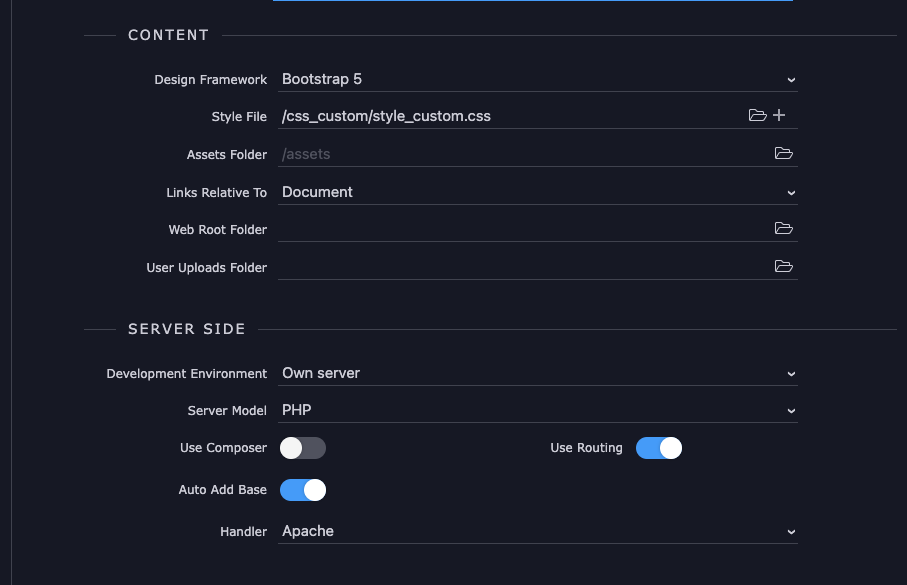Open Server Model dropdown showing PHP
The width and height of the screenshot is (907, 585).
[x=537, y=410]
